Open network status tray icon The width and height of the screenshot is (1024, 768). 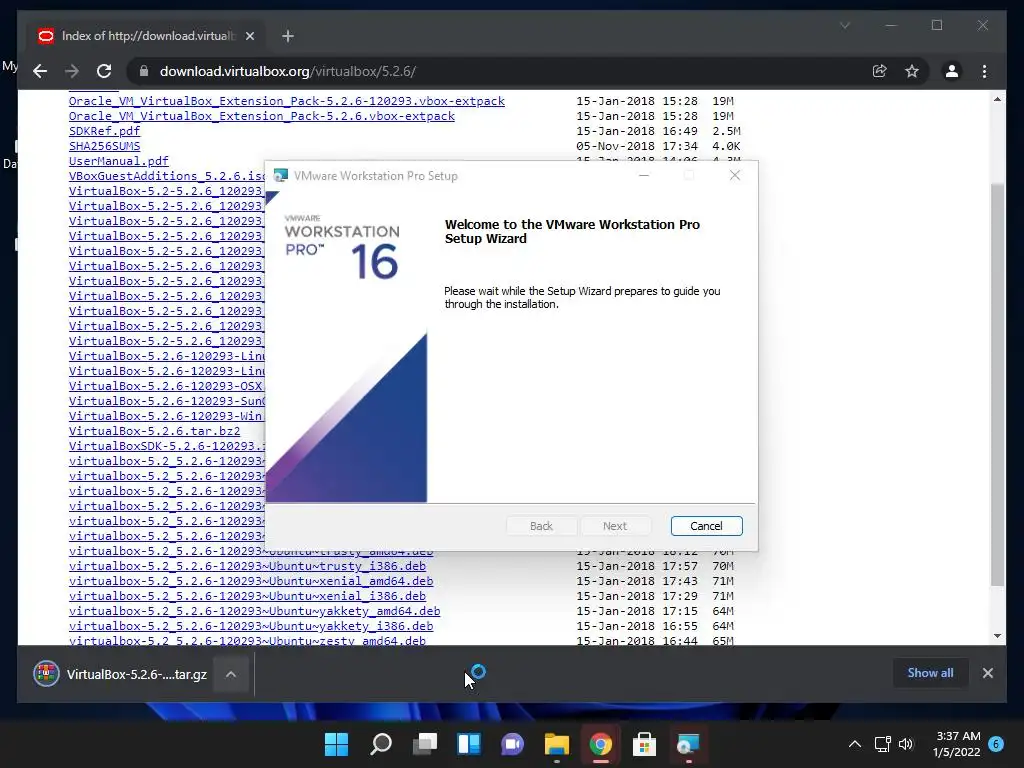pos(882,744)
